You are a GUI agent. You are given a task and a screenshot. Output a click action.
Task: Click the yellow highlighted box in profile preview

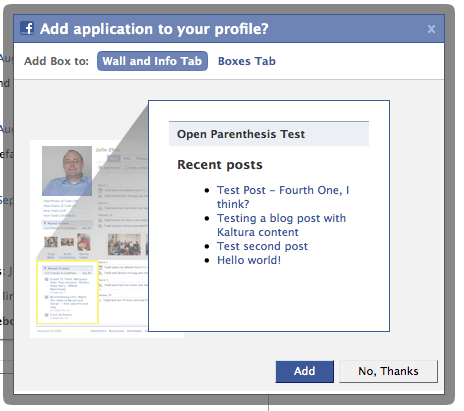coord(67,292)
